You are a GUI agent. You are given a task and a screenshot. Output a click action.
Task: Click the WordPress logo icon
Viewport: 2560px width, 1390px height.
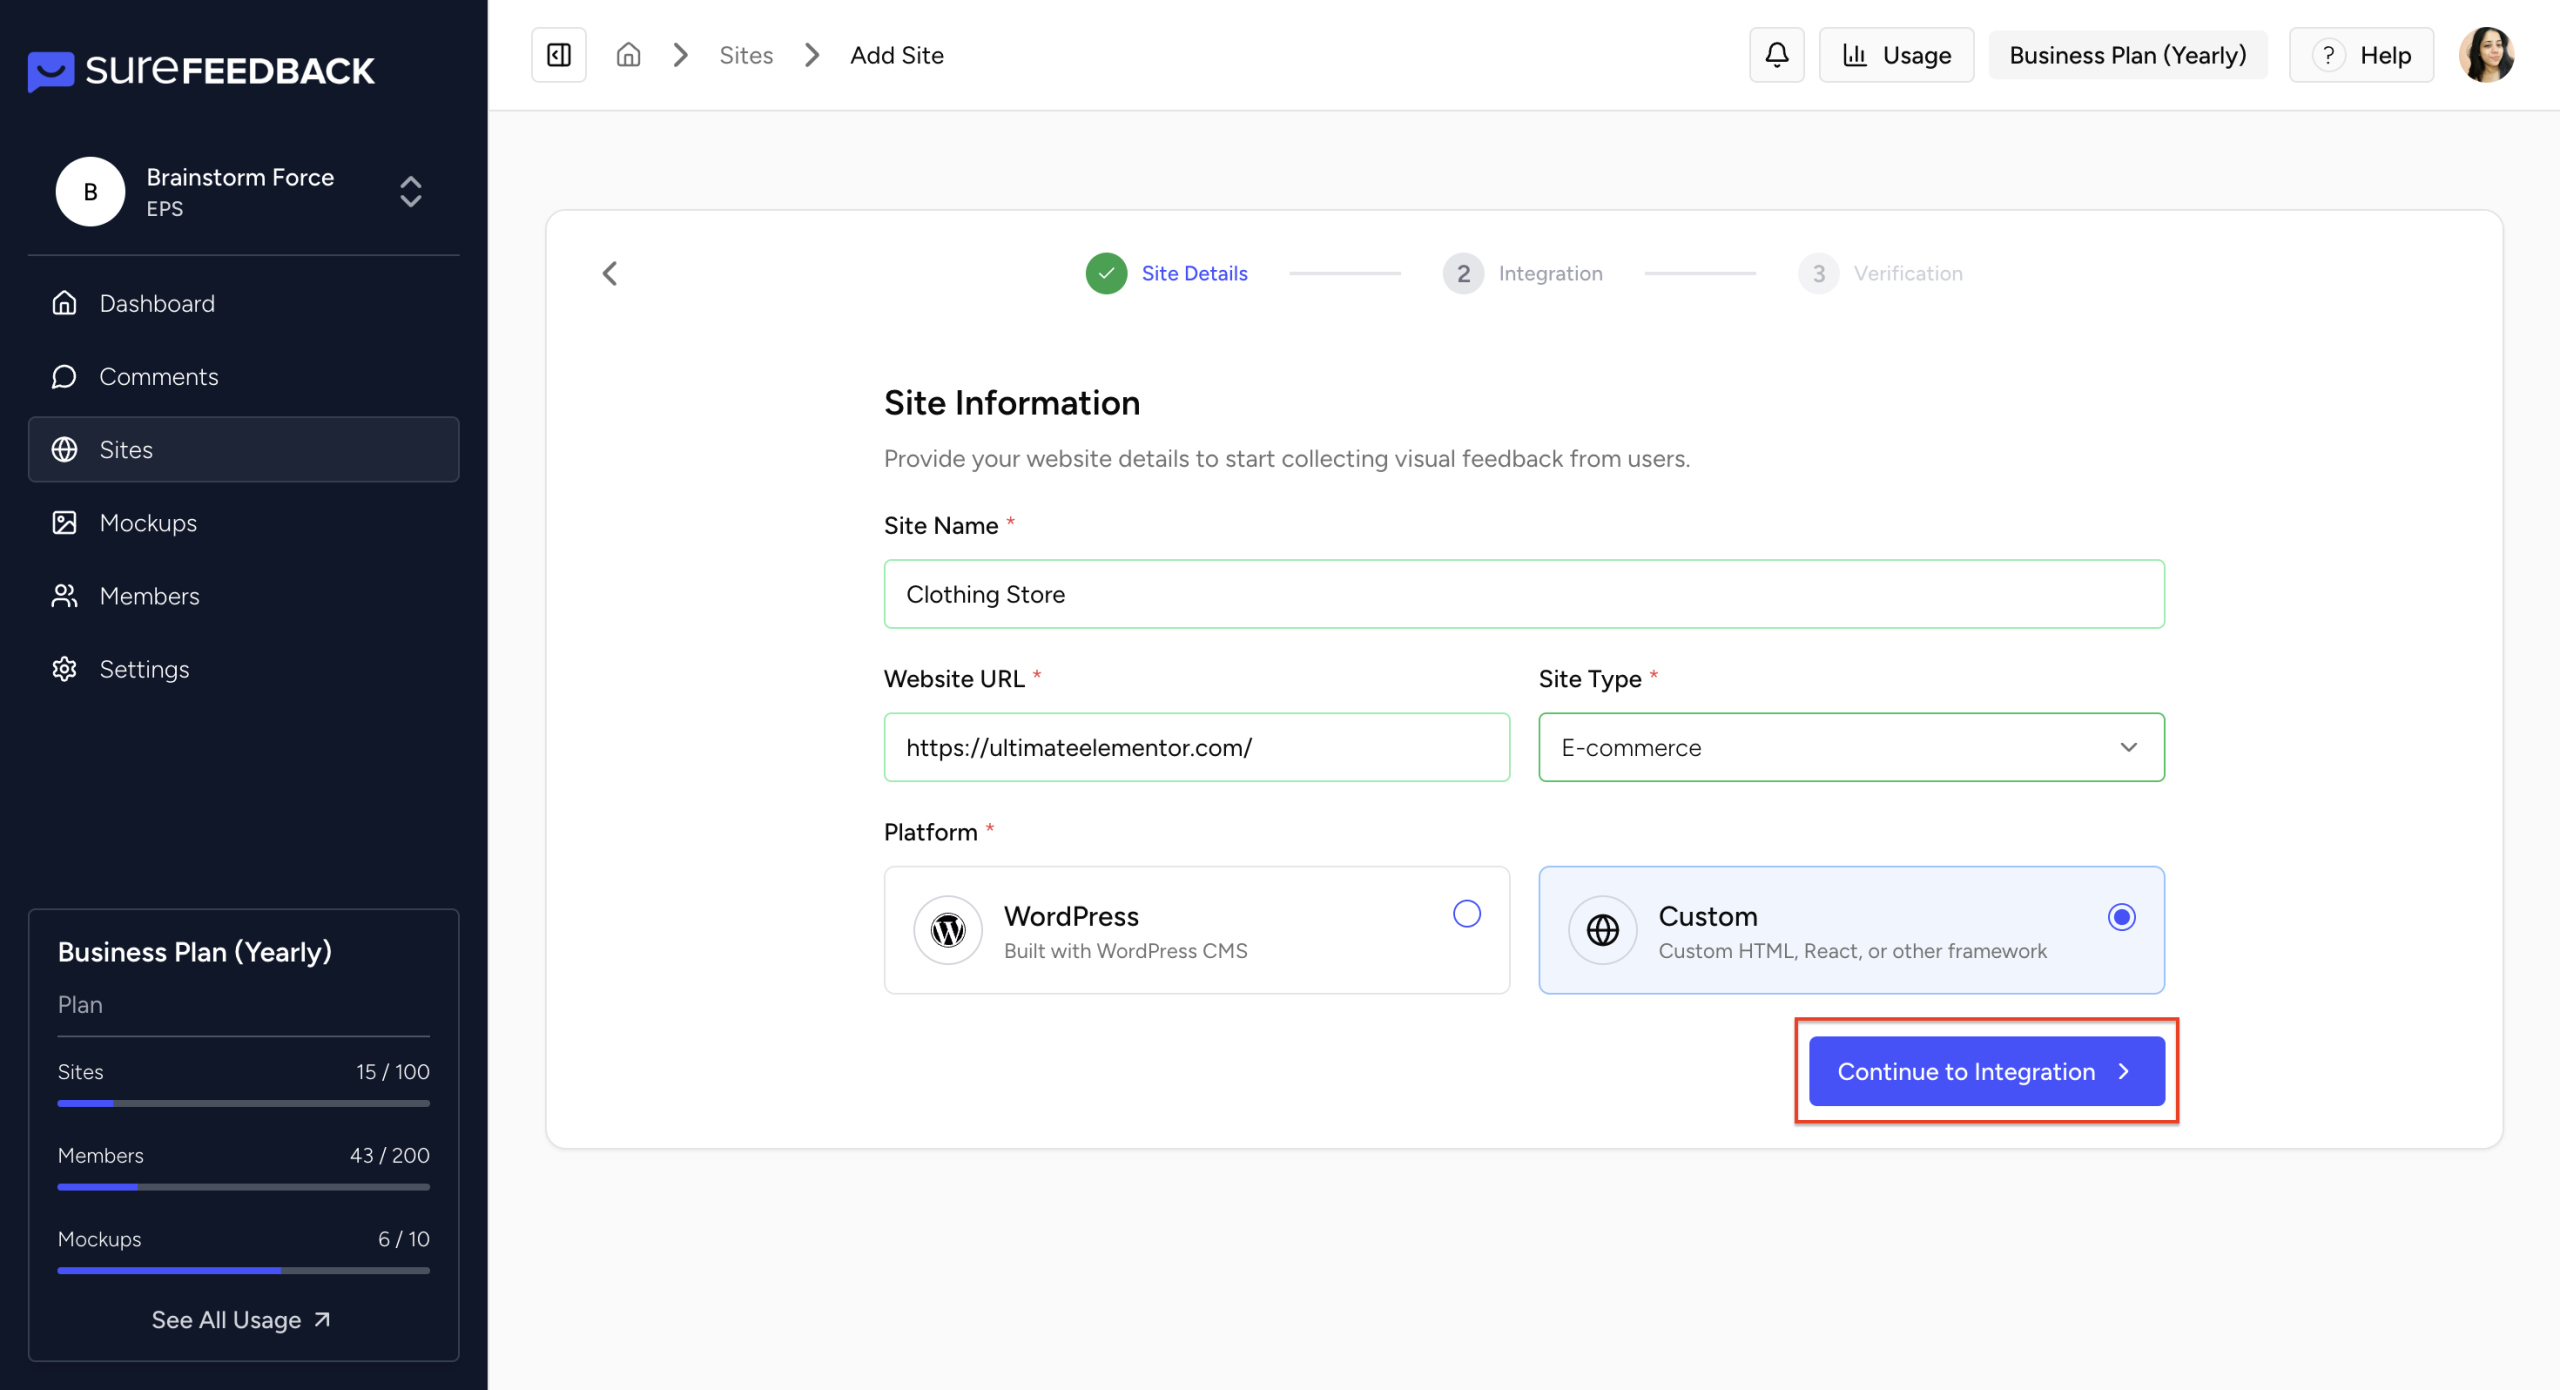[947, 930]
